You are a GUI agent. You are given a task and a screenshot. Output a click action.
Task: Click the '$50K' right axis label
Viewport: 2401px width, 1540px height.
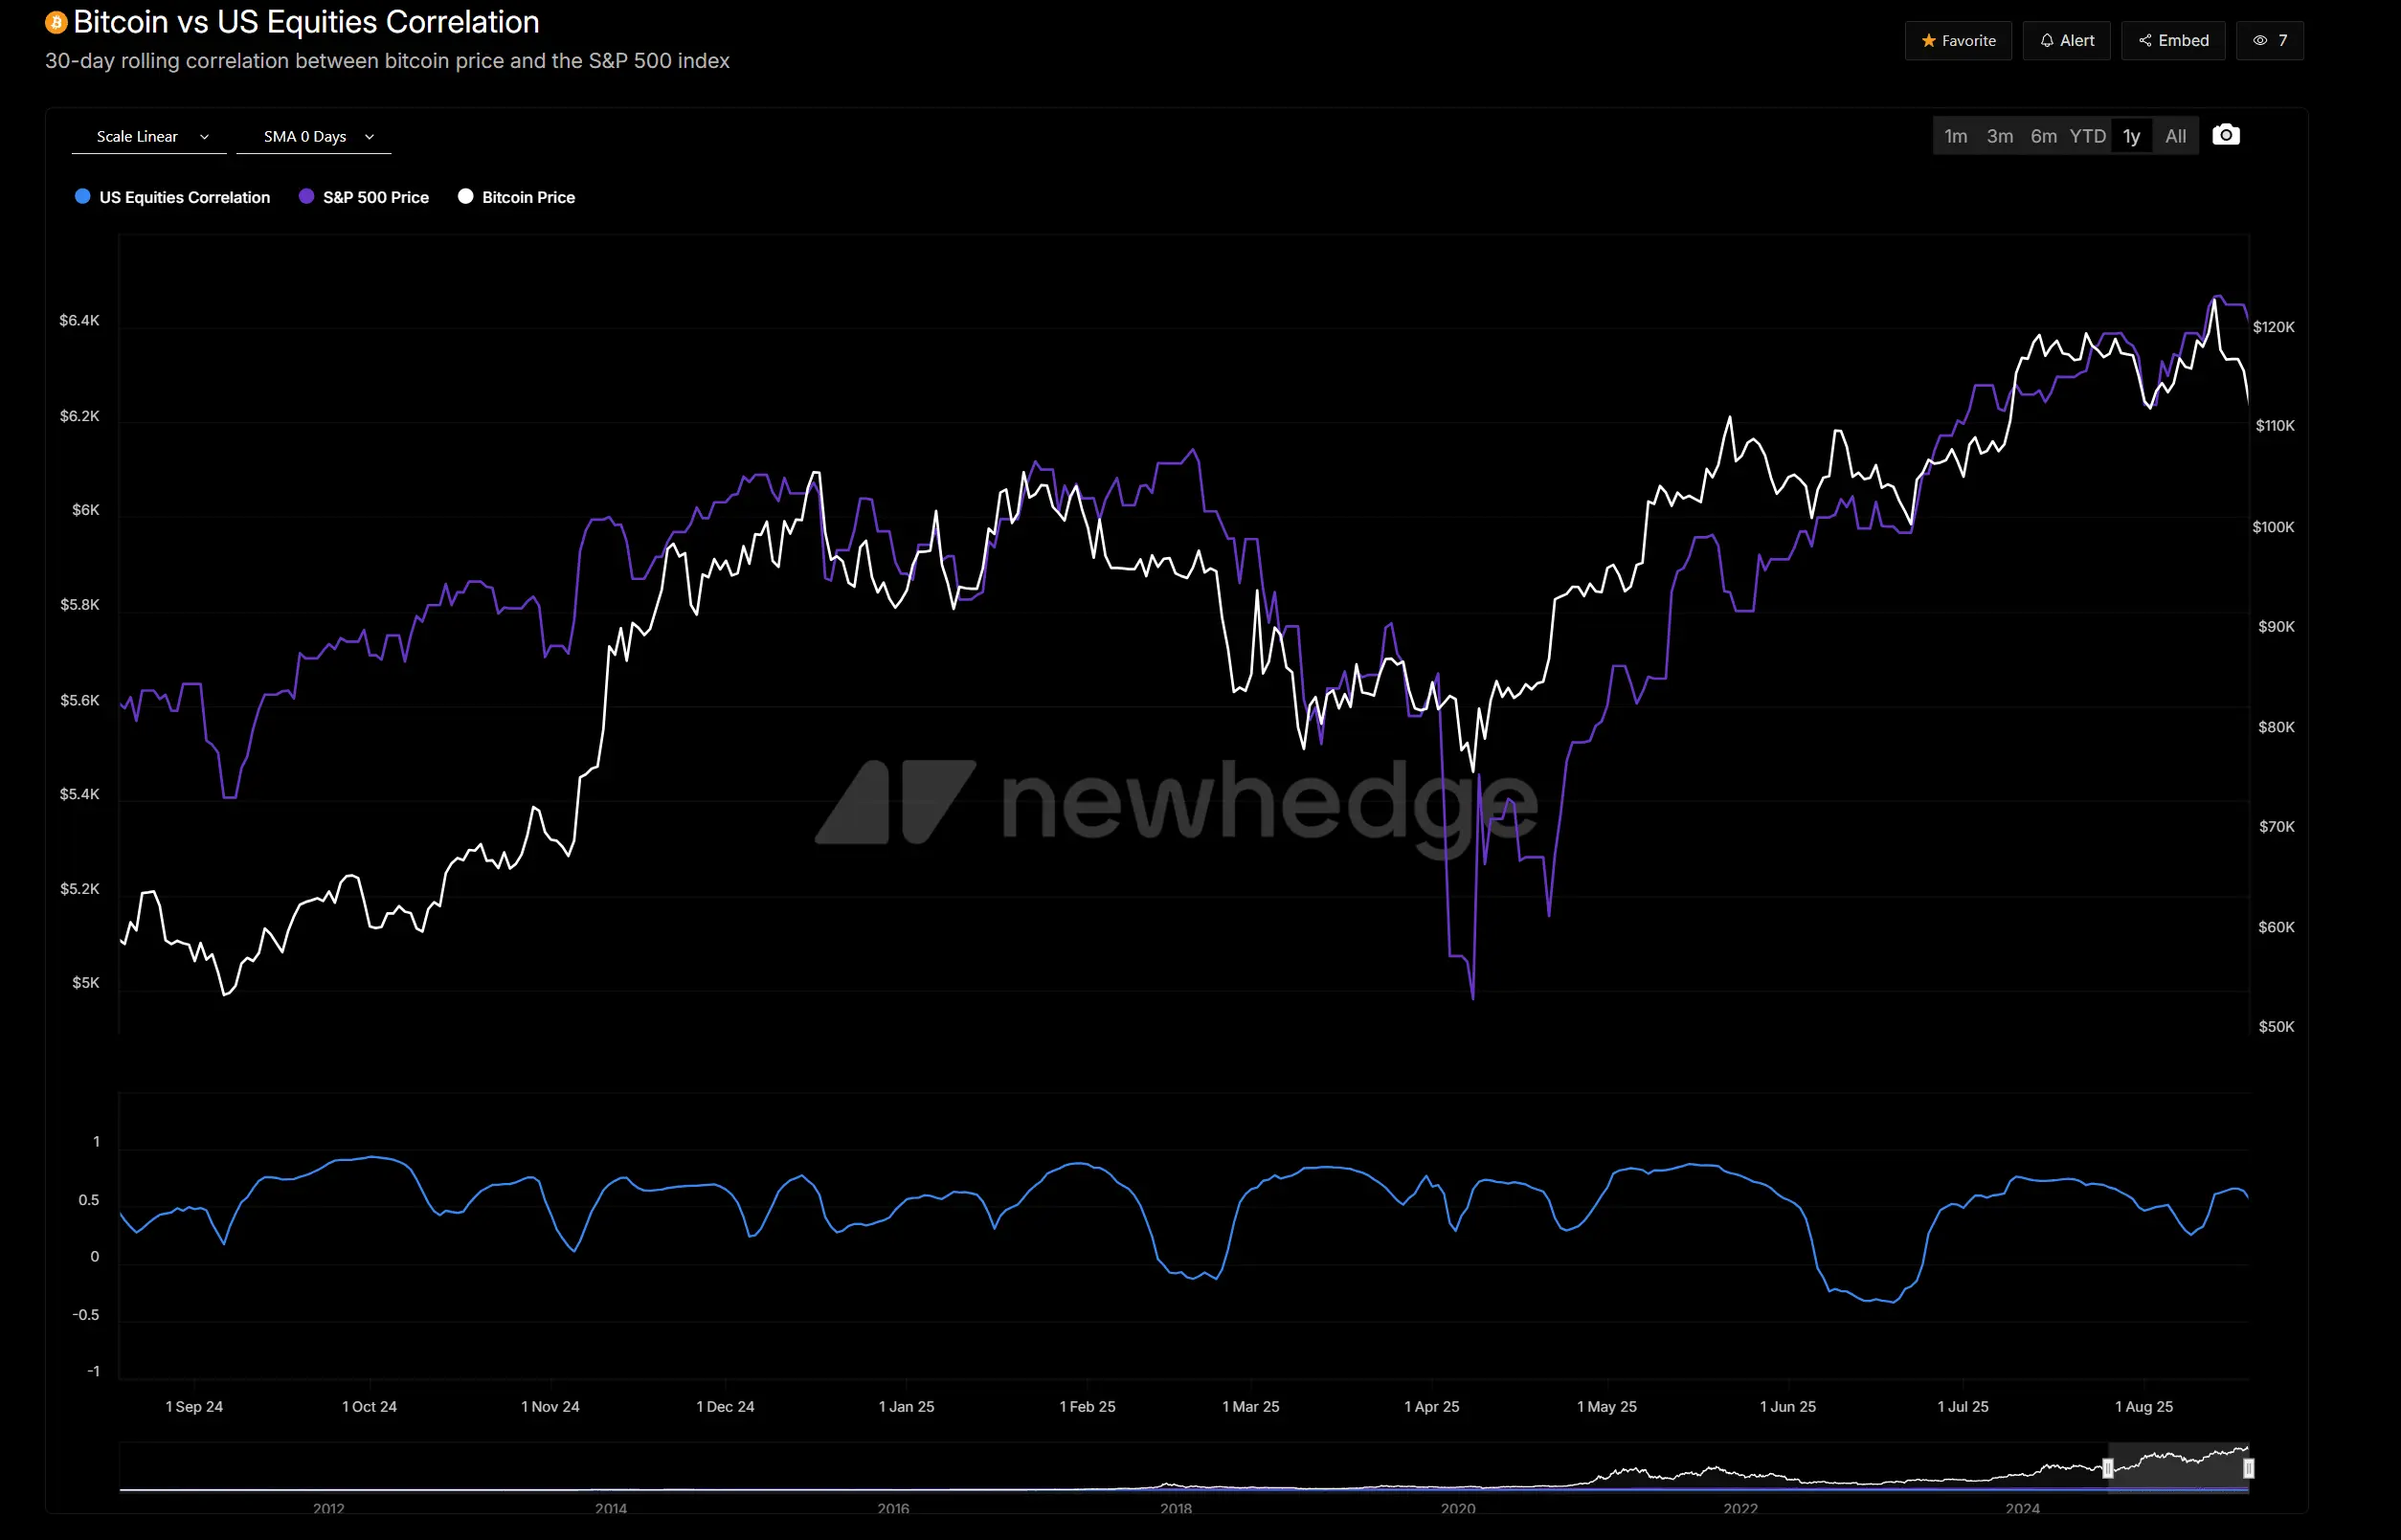pyautogui.click(x=2276, y=1027)
